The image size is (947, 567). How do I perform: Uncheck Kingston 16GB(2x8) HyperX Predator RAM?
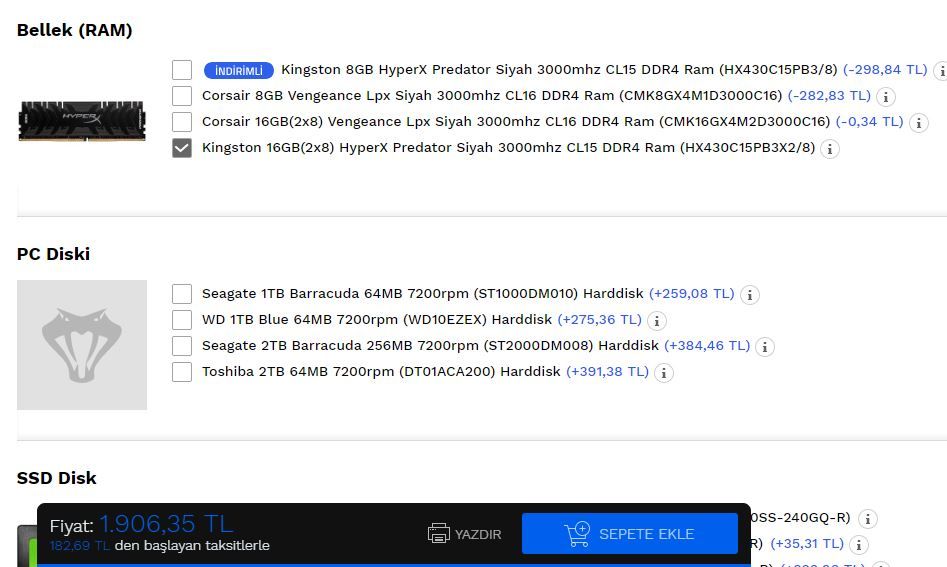(x=182, y=148)
